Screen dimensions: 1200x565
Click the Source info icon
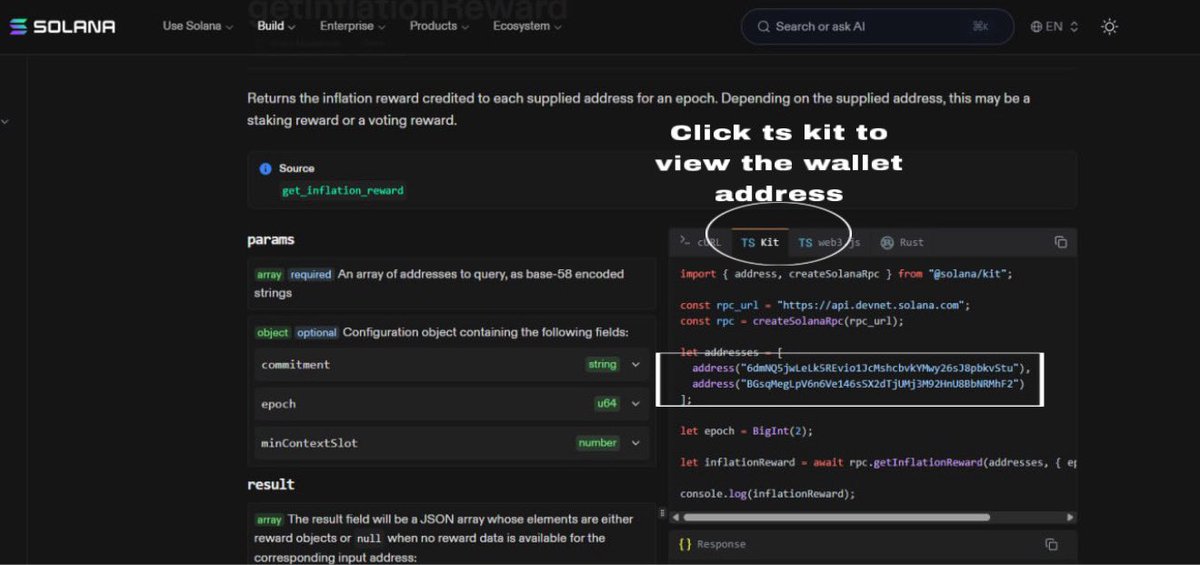[265, 169]
